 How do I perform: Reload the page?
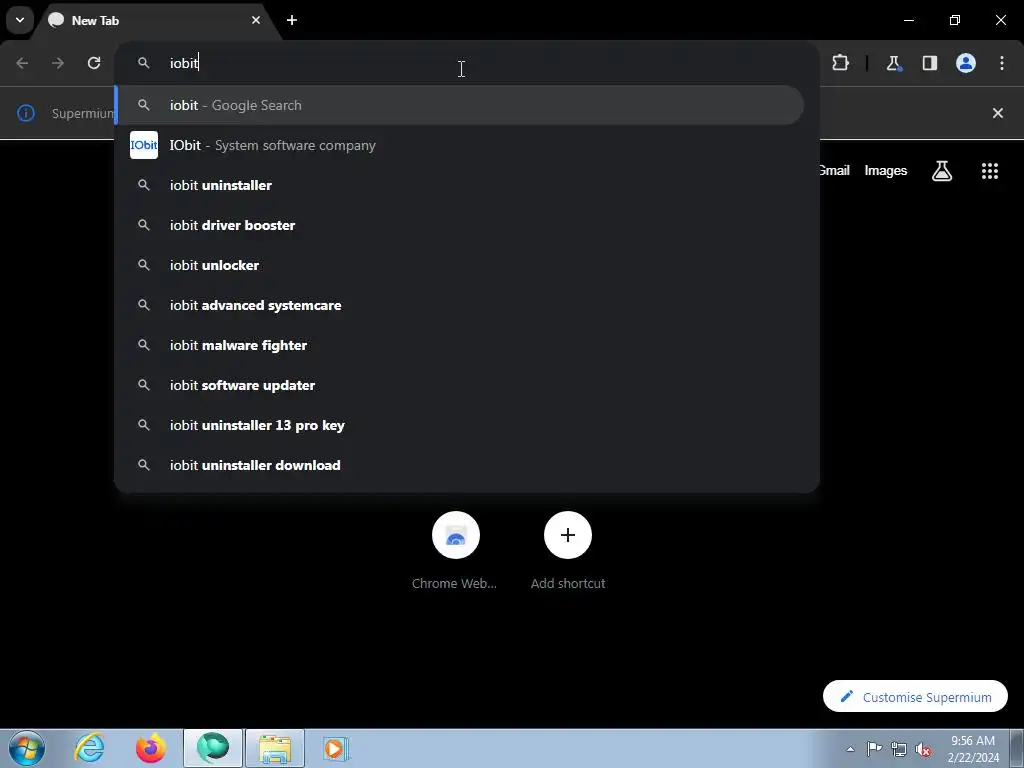pyautogui.click(x=94, y=63)
